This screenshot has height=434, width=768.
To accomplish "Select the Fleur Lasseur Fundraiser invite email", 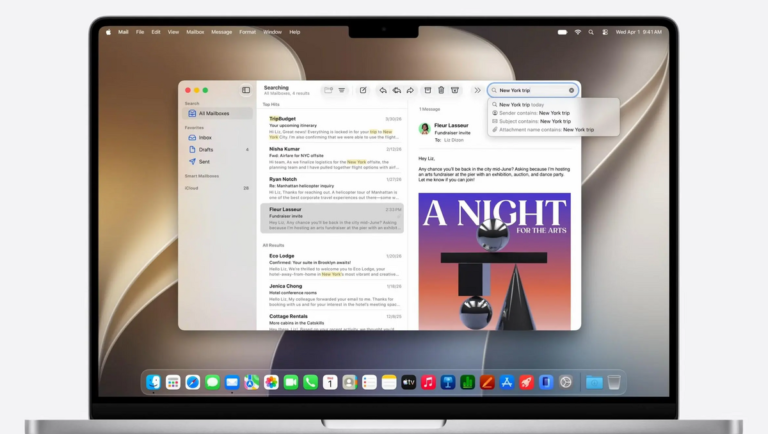I will click(332, 218).
